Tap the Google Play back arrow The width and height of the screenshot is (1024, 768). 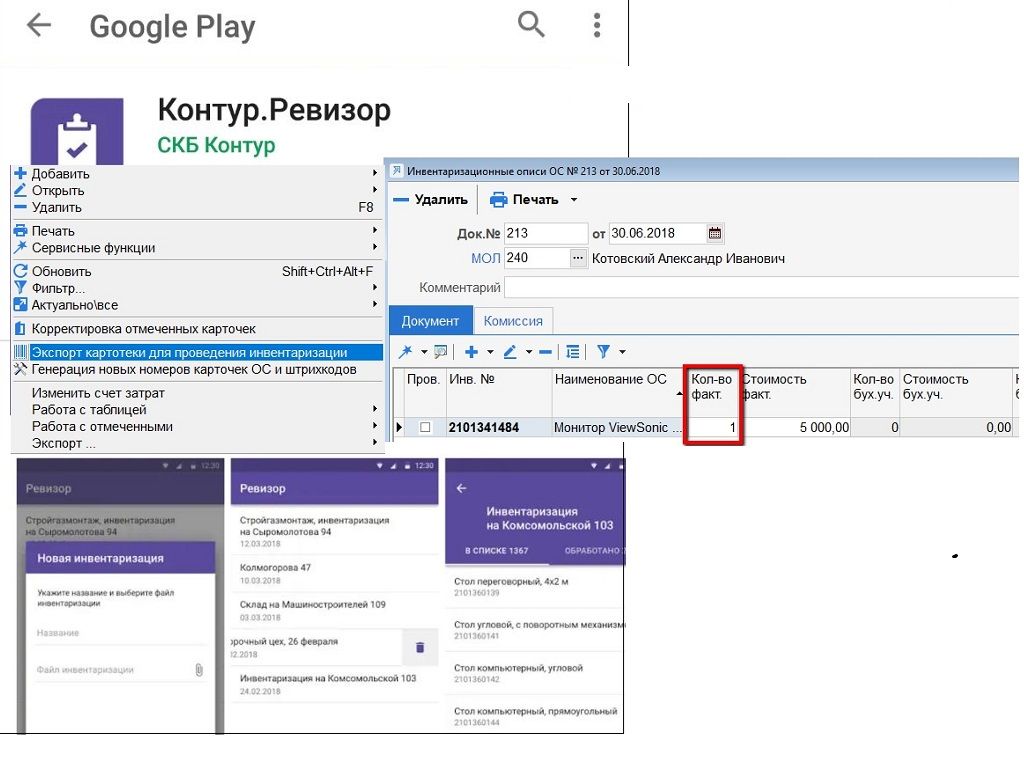pyautogui.click(x=39, y=25)
